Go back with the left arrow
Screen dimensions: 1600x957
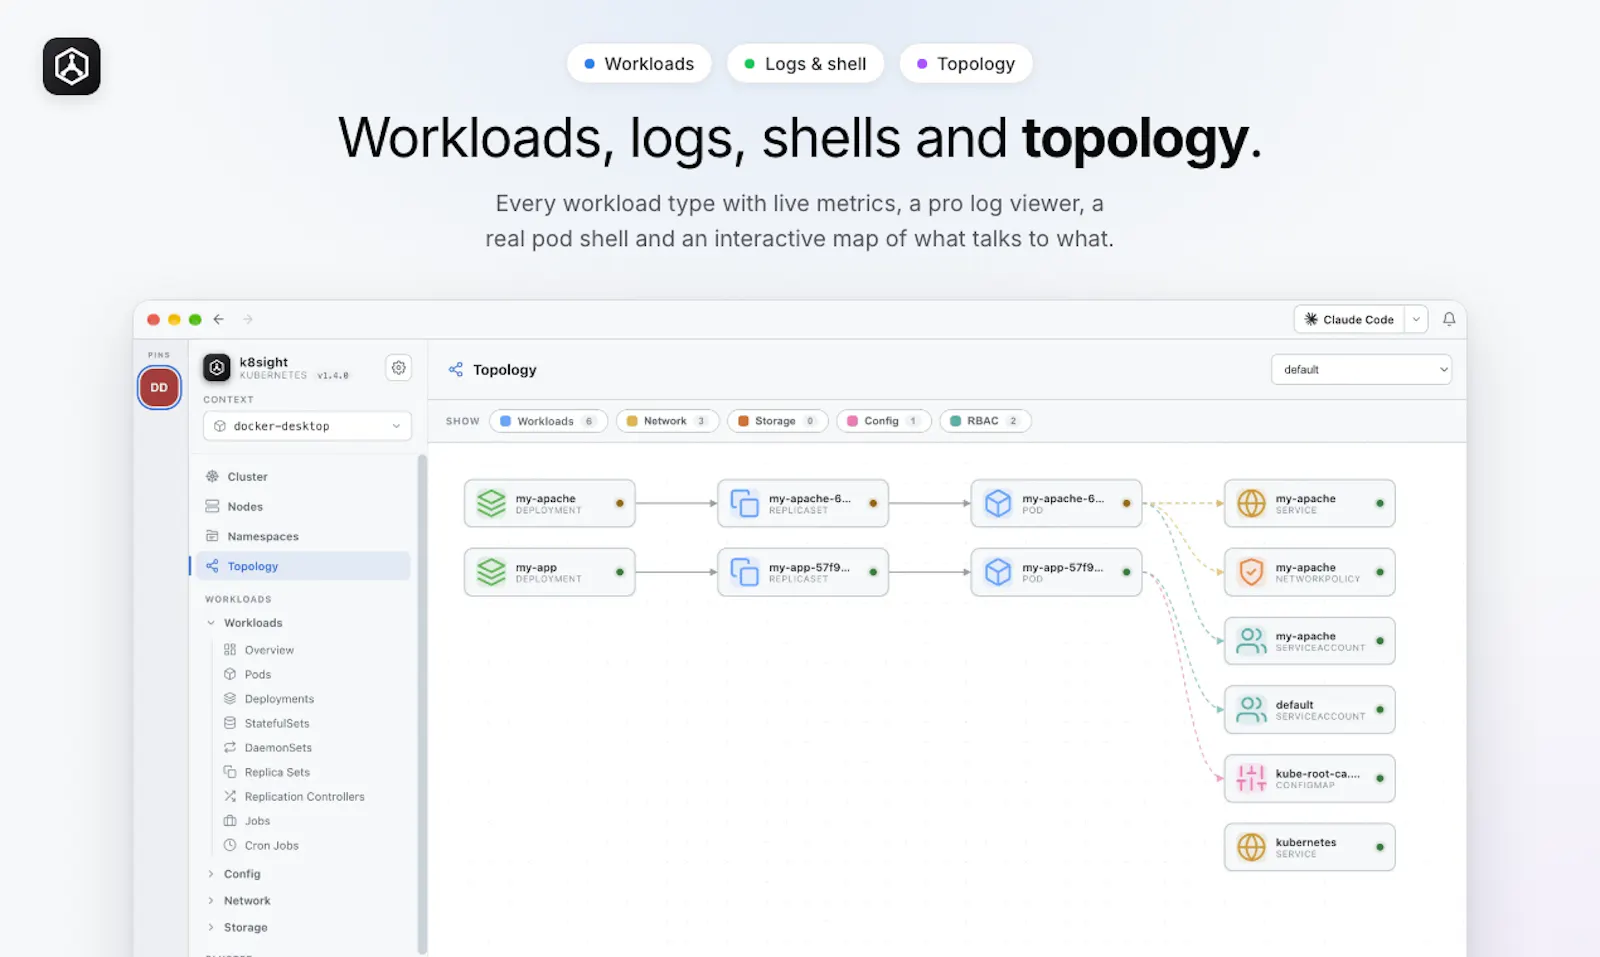[x=219, y=319]
